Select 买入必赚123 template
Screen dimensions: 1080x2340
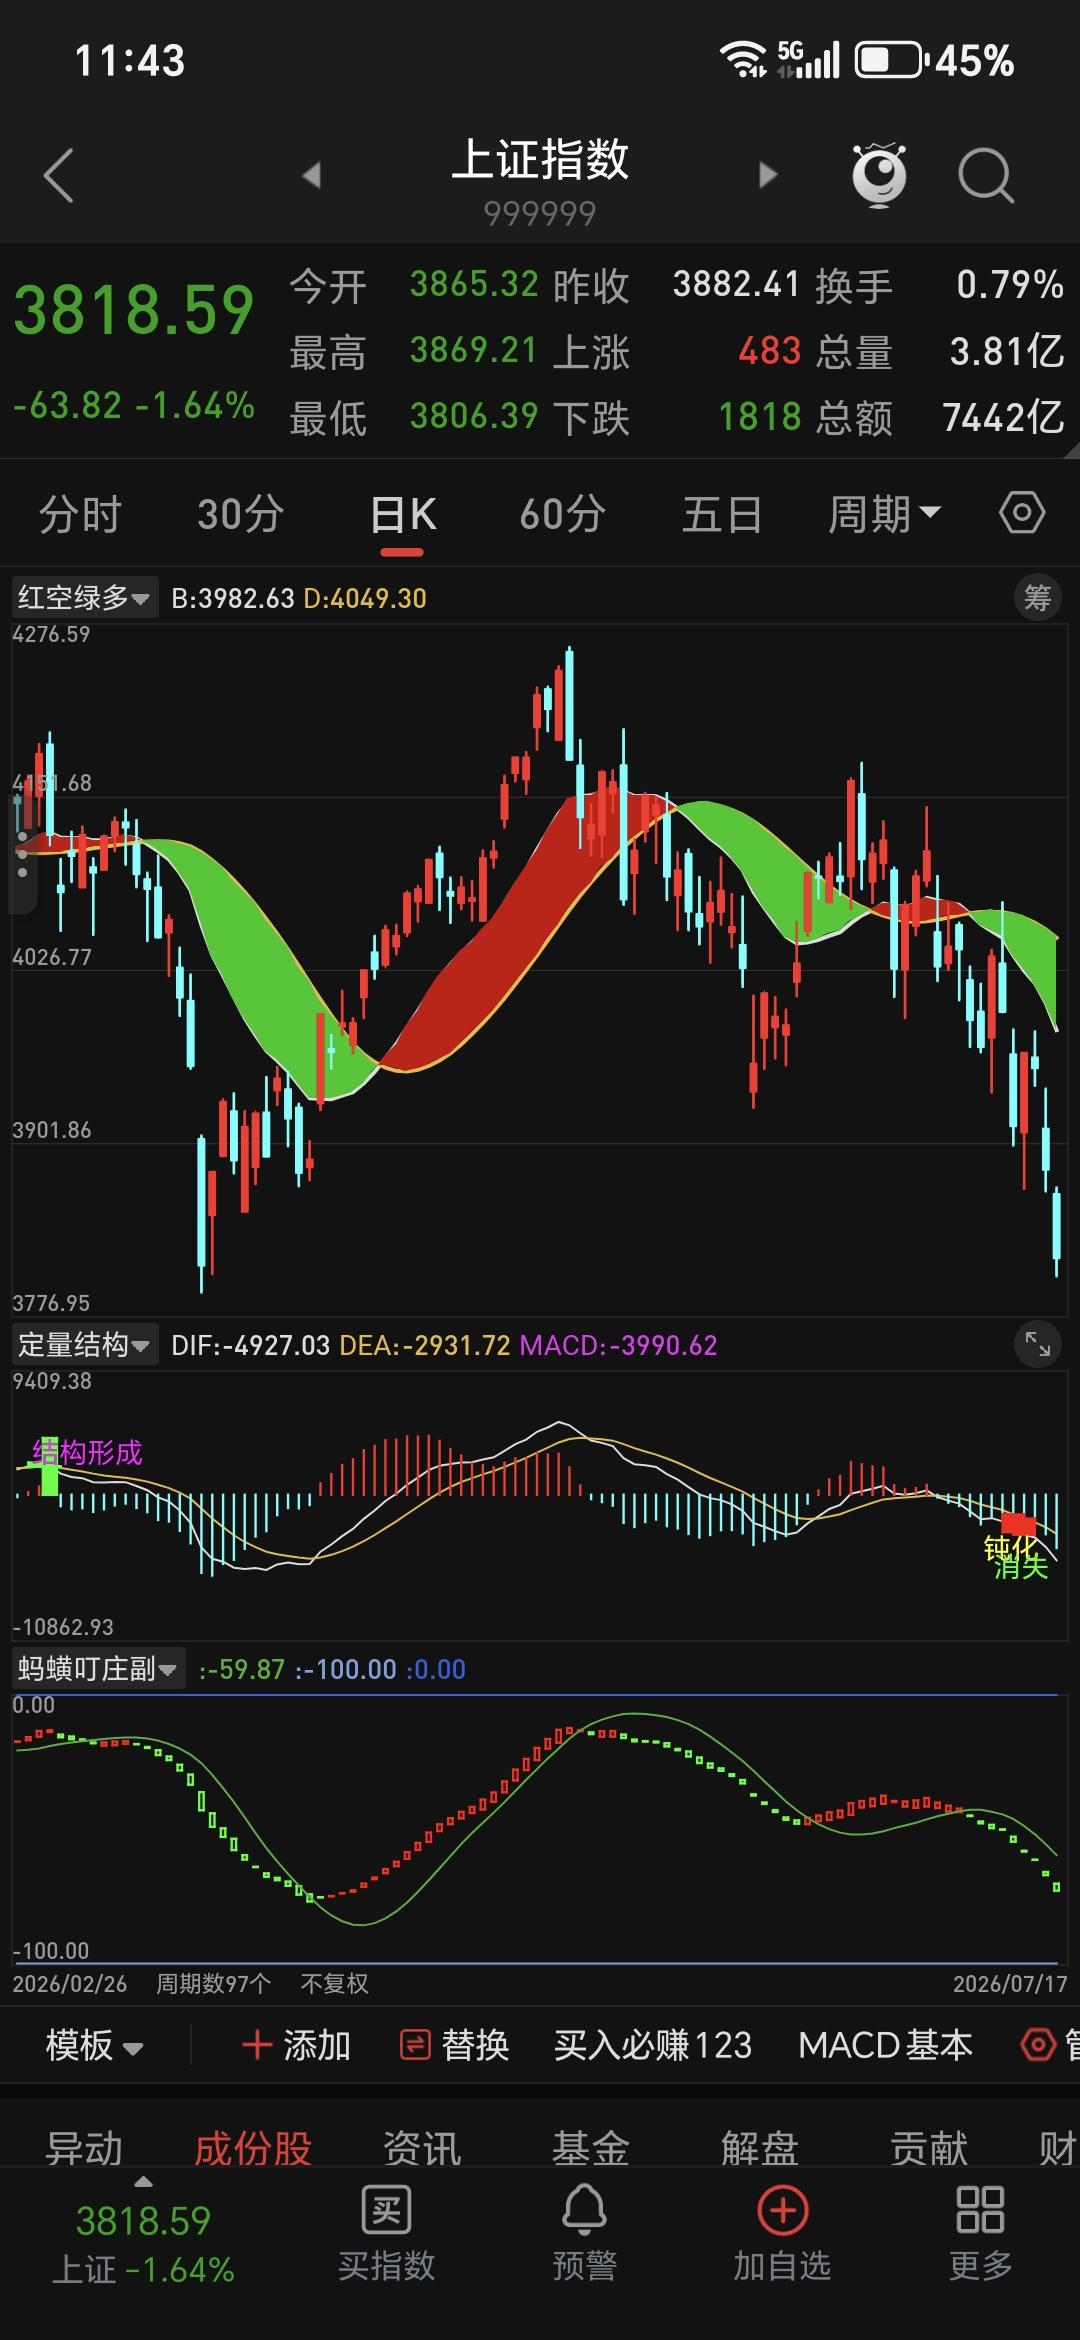point(653,2045)
